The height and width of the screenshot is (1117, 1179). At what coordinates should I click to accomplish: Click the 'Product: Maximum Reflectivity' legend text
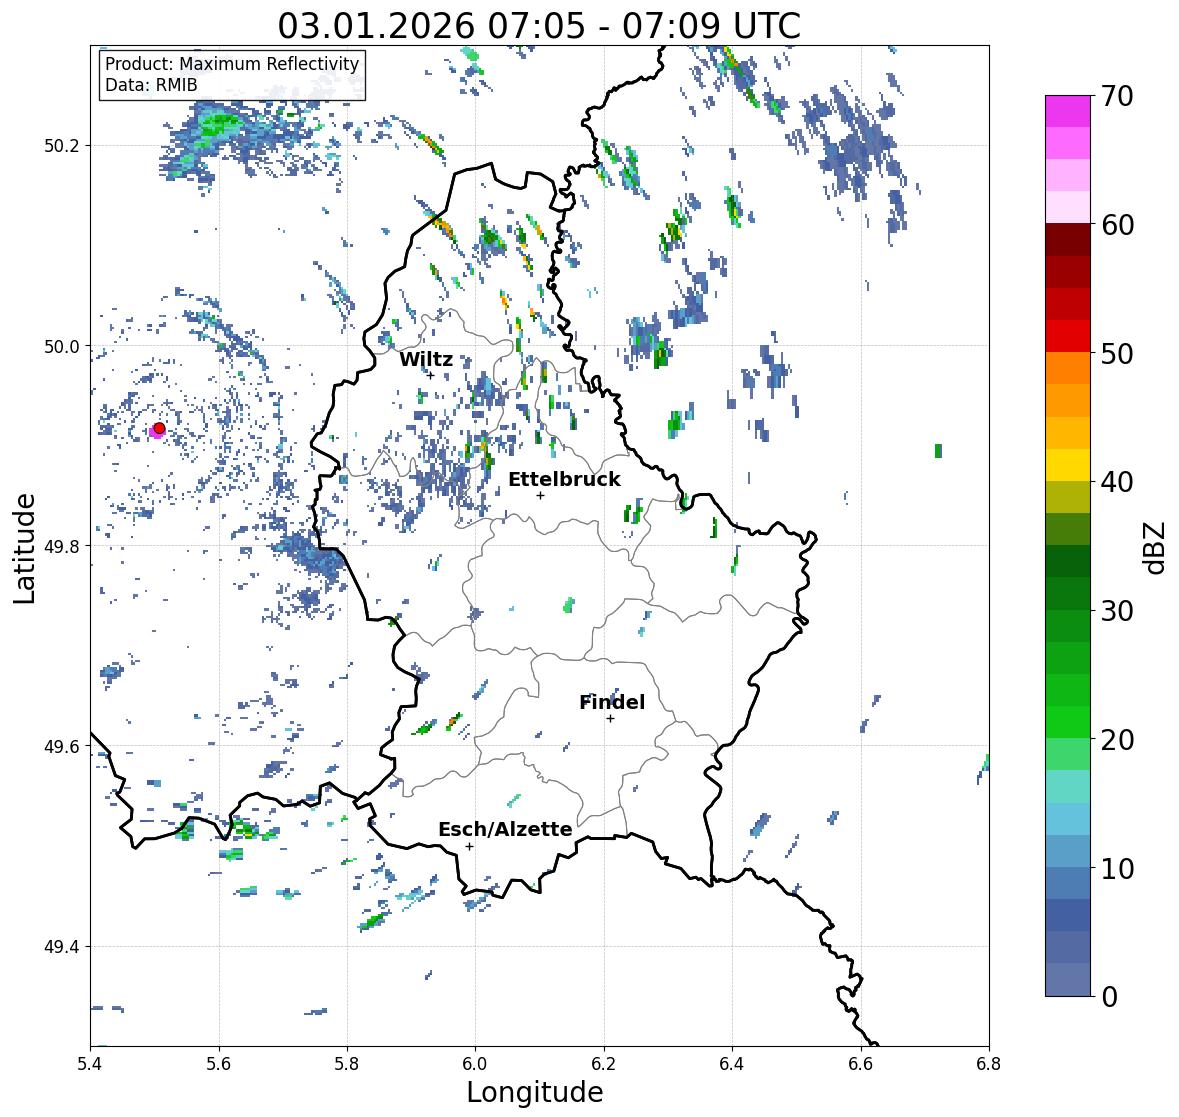(x=232, y=64)
